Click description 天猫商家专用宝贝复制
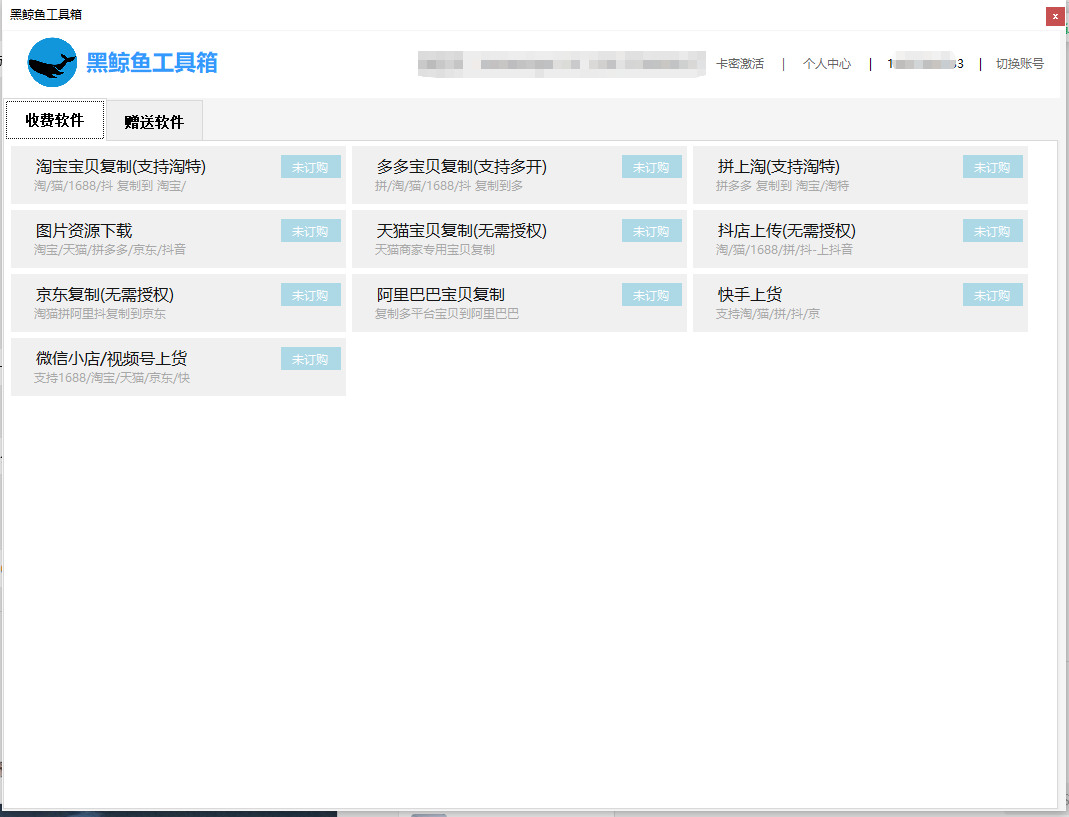This screenshot has width=1069, height=817. 434,250
